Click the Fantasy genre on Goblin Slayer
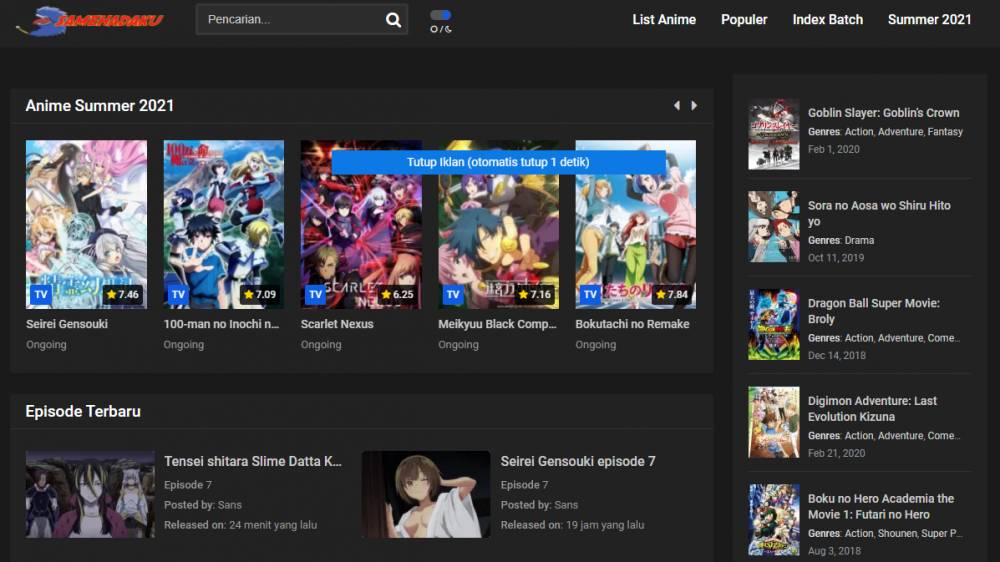 (x=945, y=132)
